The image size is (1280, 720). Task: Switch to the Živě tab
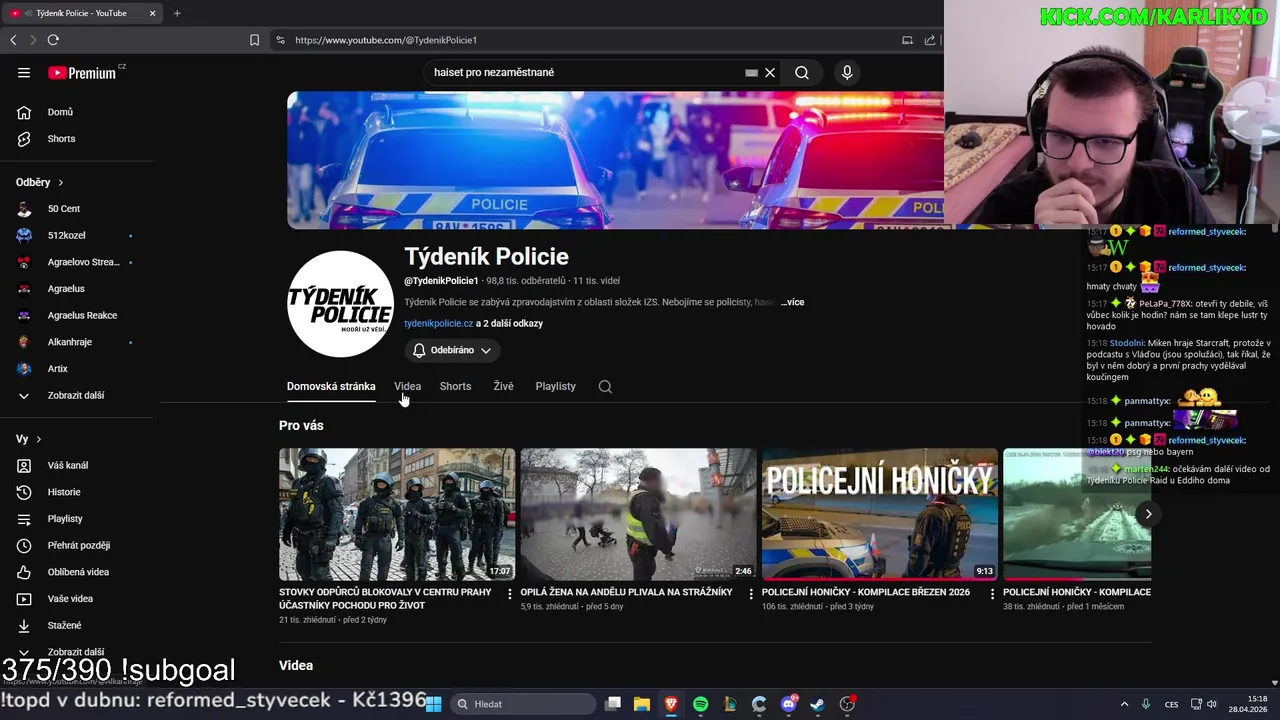click(503, 387)
